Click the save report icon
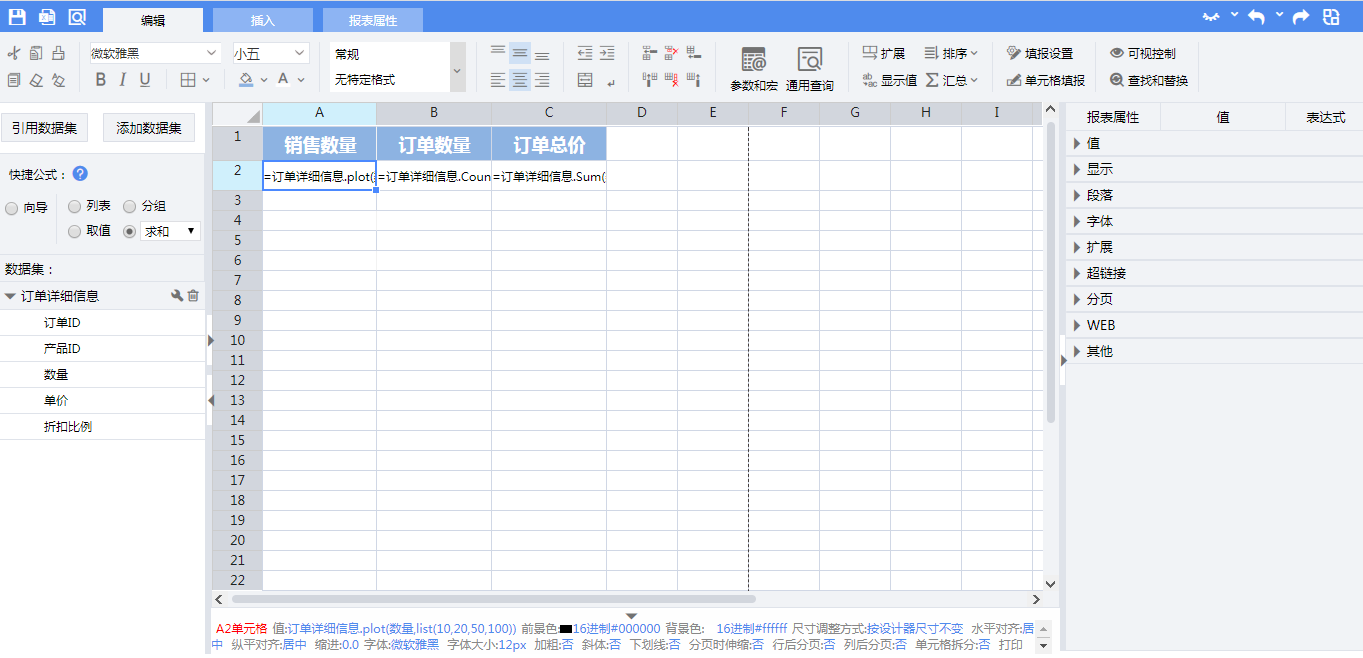The height and width of the screenshot is (658, 1363). (x=17, y=17)
